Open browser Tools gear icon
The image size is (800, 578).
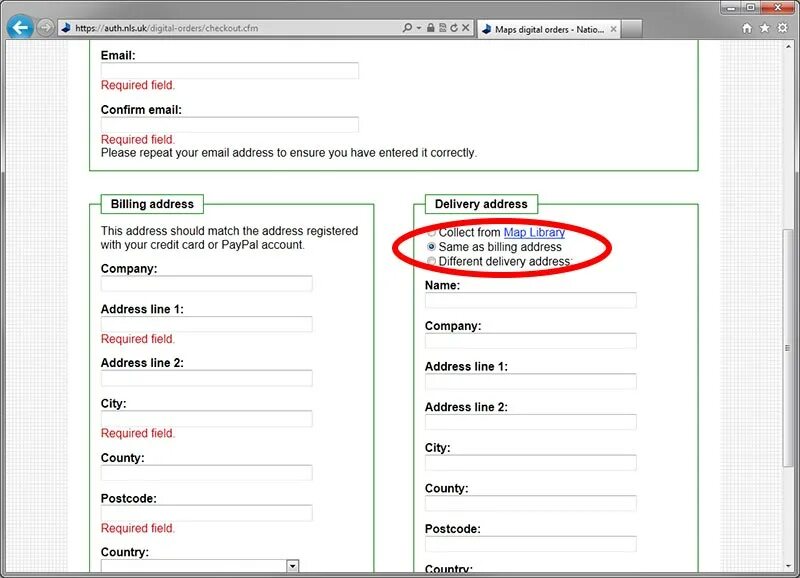click(783, 28)
